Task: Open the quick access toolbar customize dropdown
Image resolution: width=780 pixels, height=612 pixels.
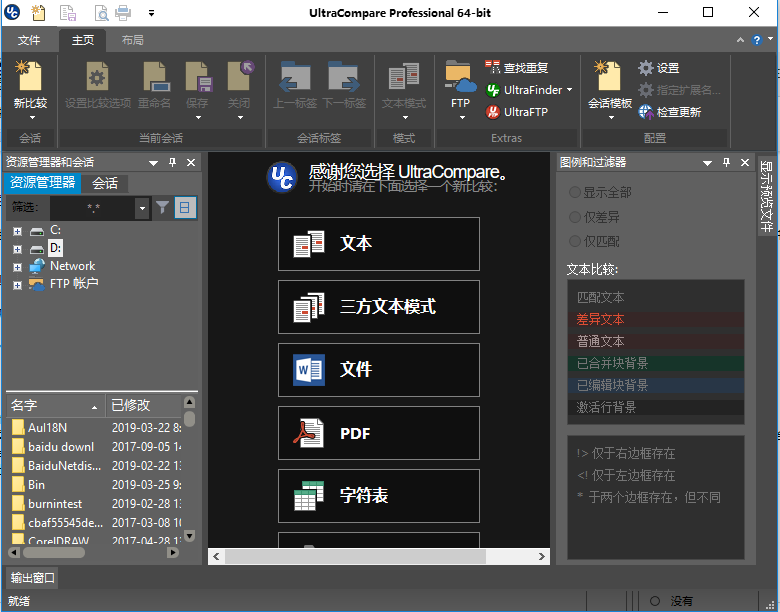Action: (151, 13)
